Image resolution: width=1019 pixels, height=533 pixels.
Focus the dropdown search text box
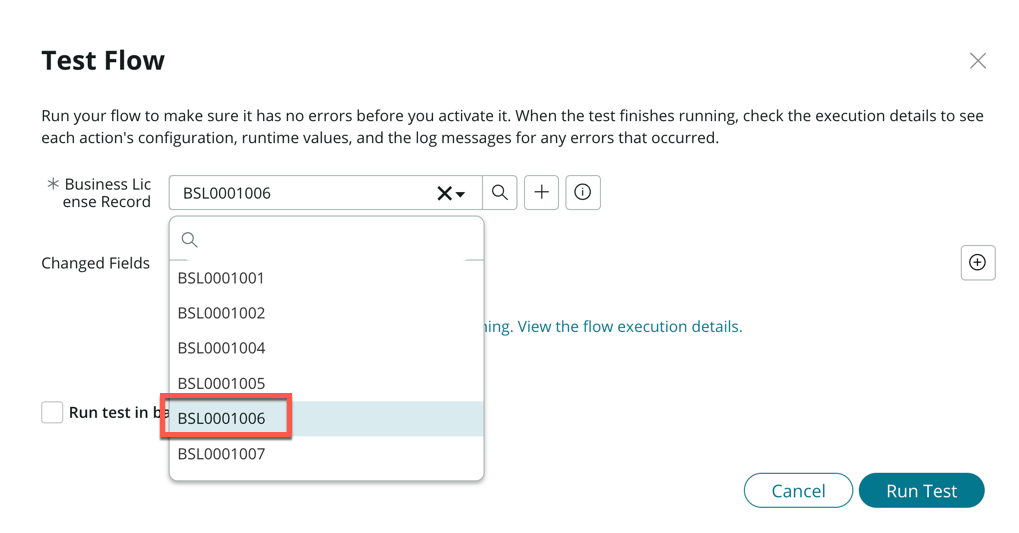tap(335, 240)
